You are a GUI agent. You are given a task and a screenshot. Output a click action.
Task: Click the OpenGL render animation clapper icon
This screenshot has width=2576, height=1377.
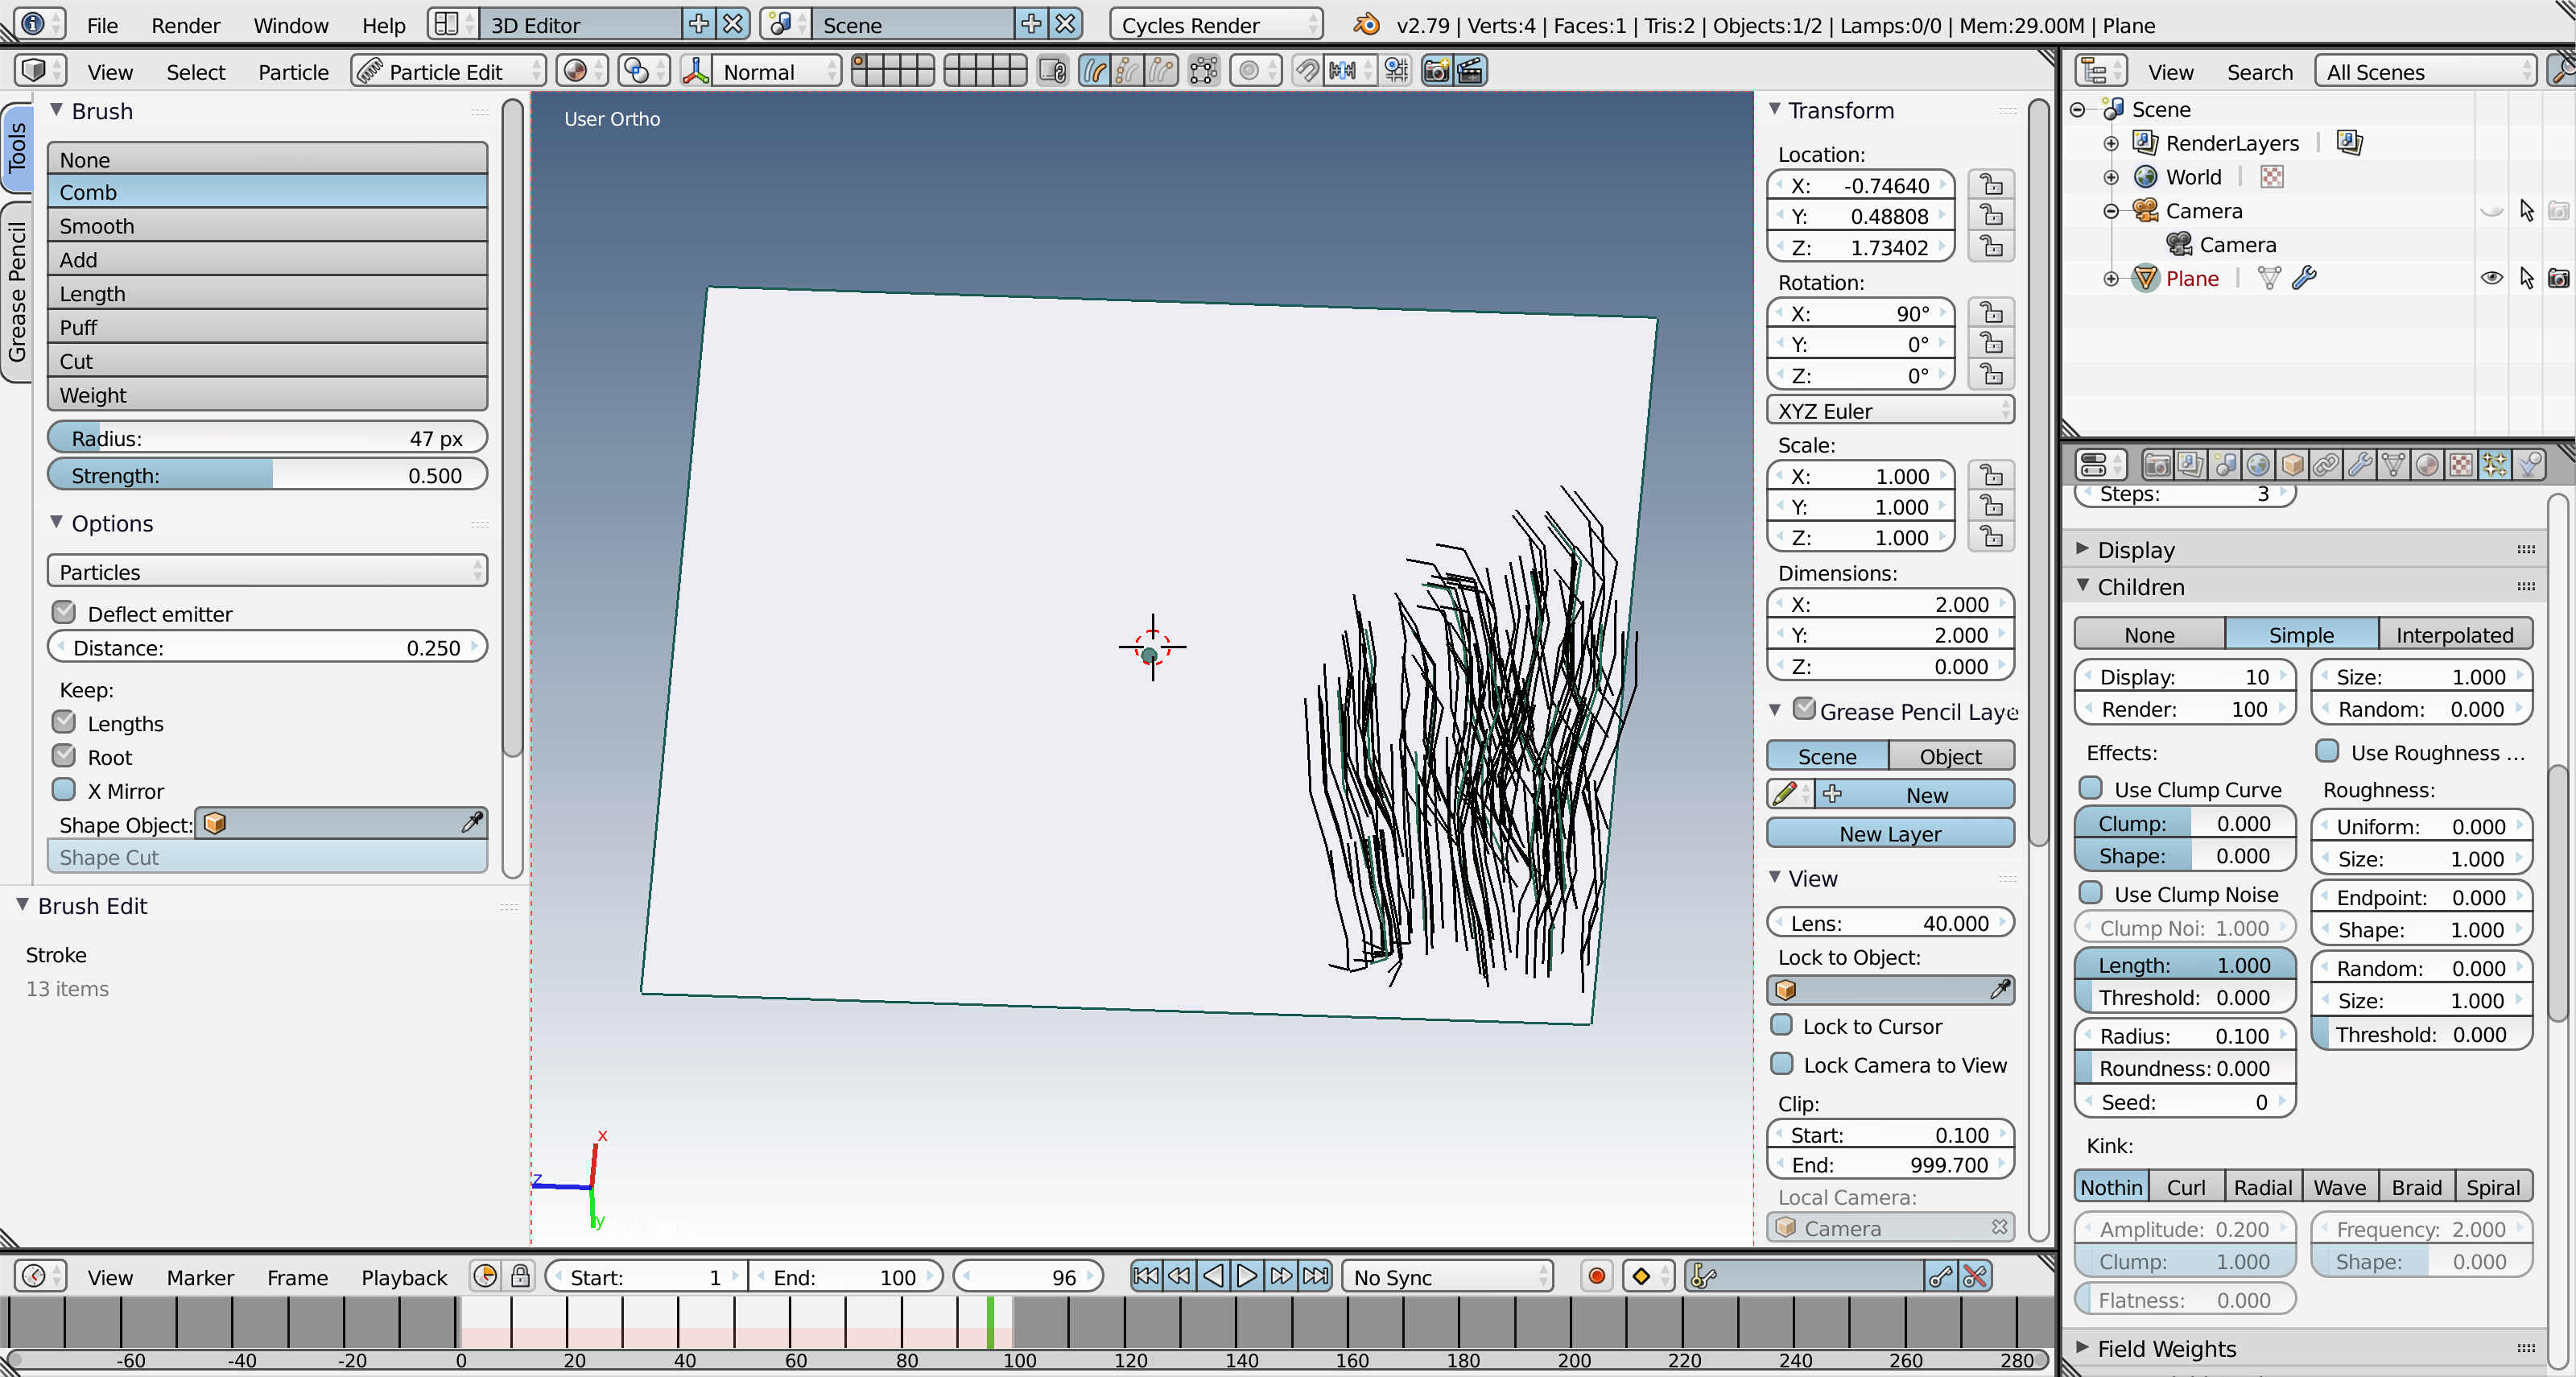[x=1470, y=71]
